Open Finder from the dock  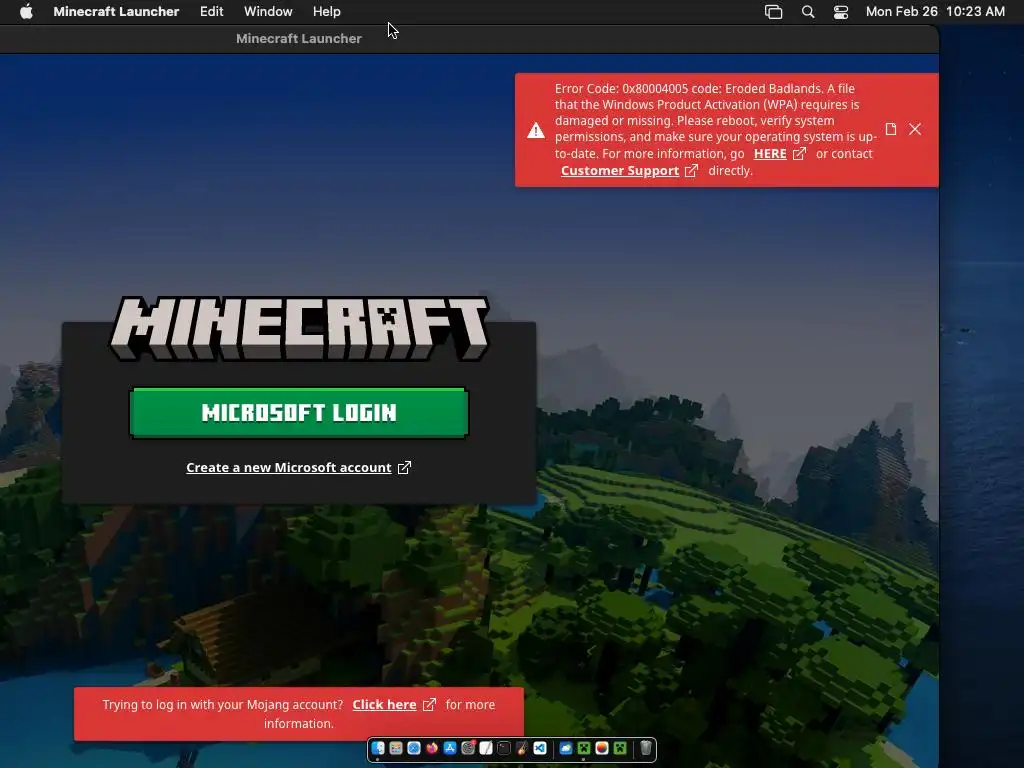coord(378,748)
